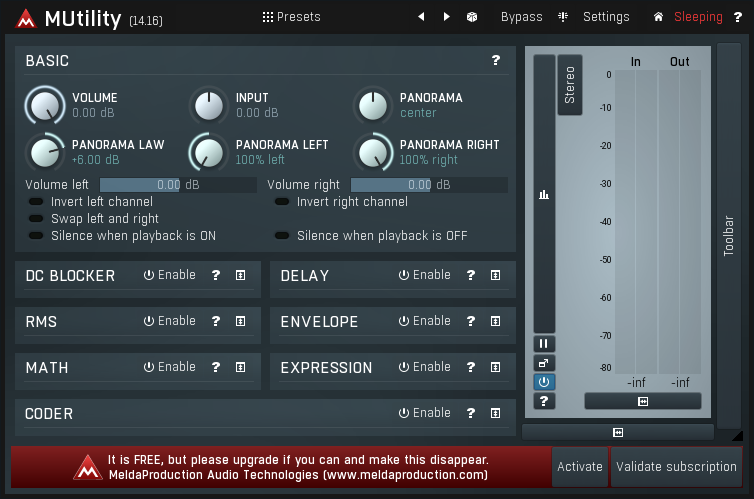The image size is (754, 499).
Task: Click the Volume left slider bar
Action: (x=178, y=185)
